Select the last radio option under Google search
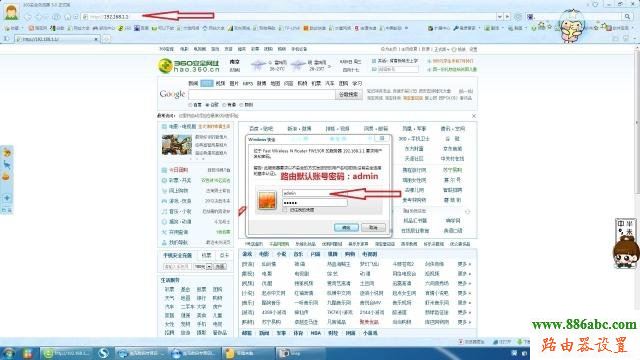The image size is (640, 360). (x=242, y=105)
